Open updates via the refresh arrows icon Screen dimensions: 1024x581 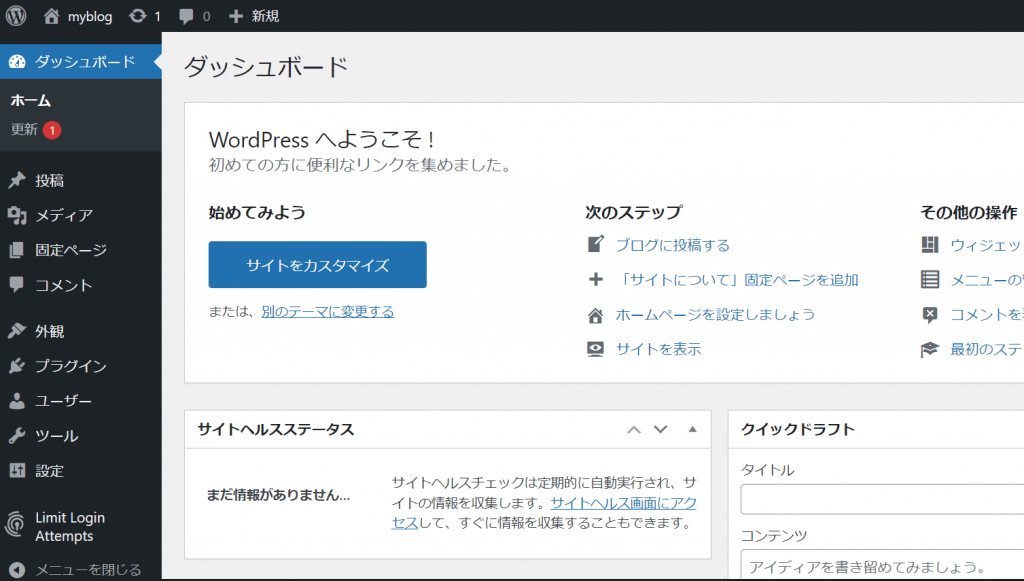click(x=137, y=15)
